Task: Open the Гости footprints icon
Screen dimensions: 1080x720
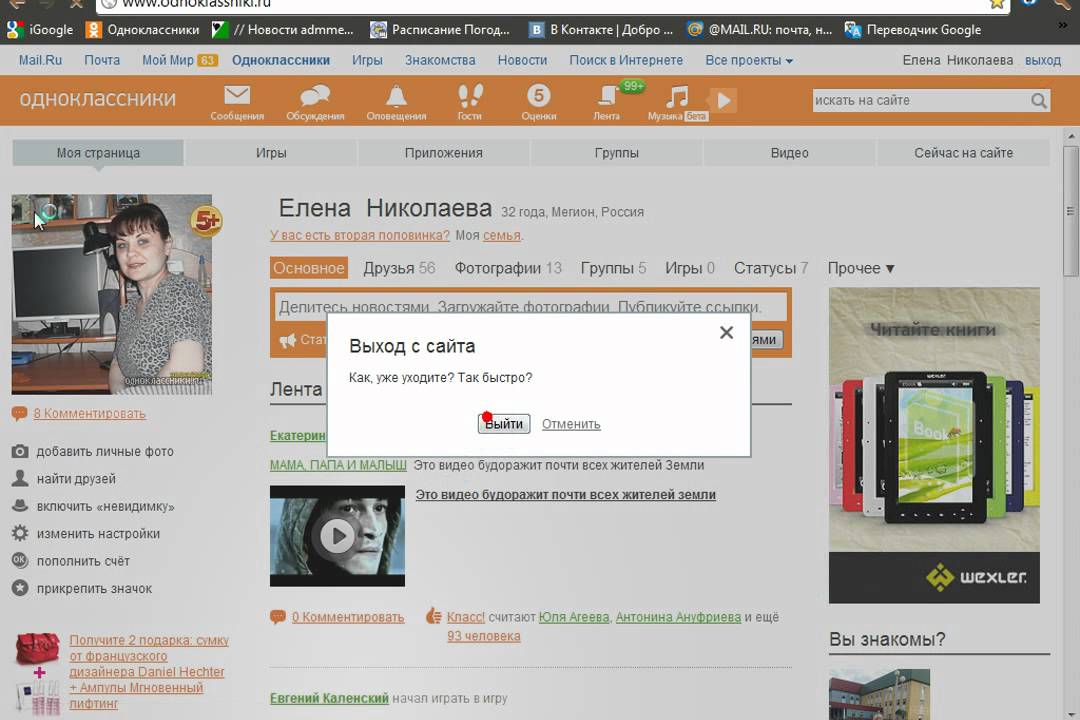Action: [470, 97]
